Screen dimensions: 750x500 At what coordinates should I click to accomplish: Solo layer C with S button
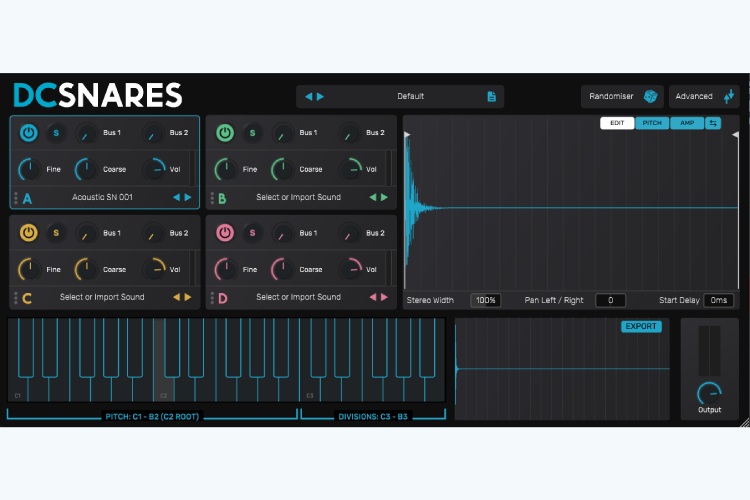(x=56, y=233)
